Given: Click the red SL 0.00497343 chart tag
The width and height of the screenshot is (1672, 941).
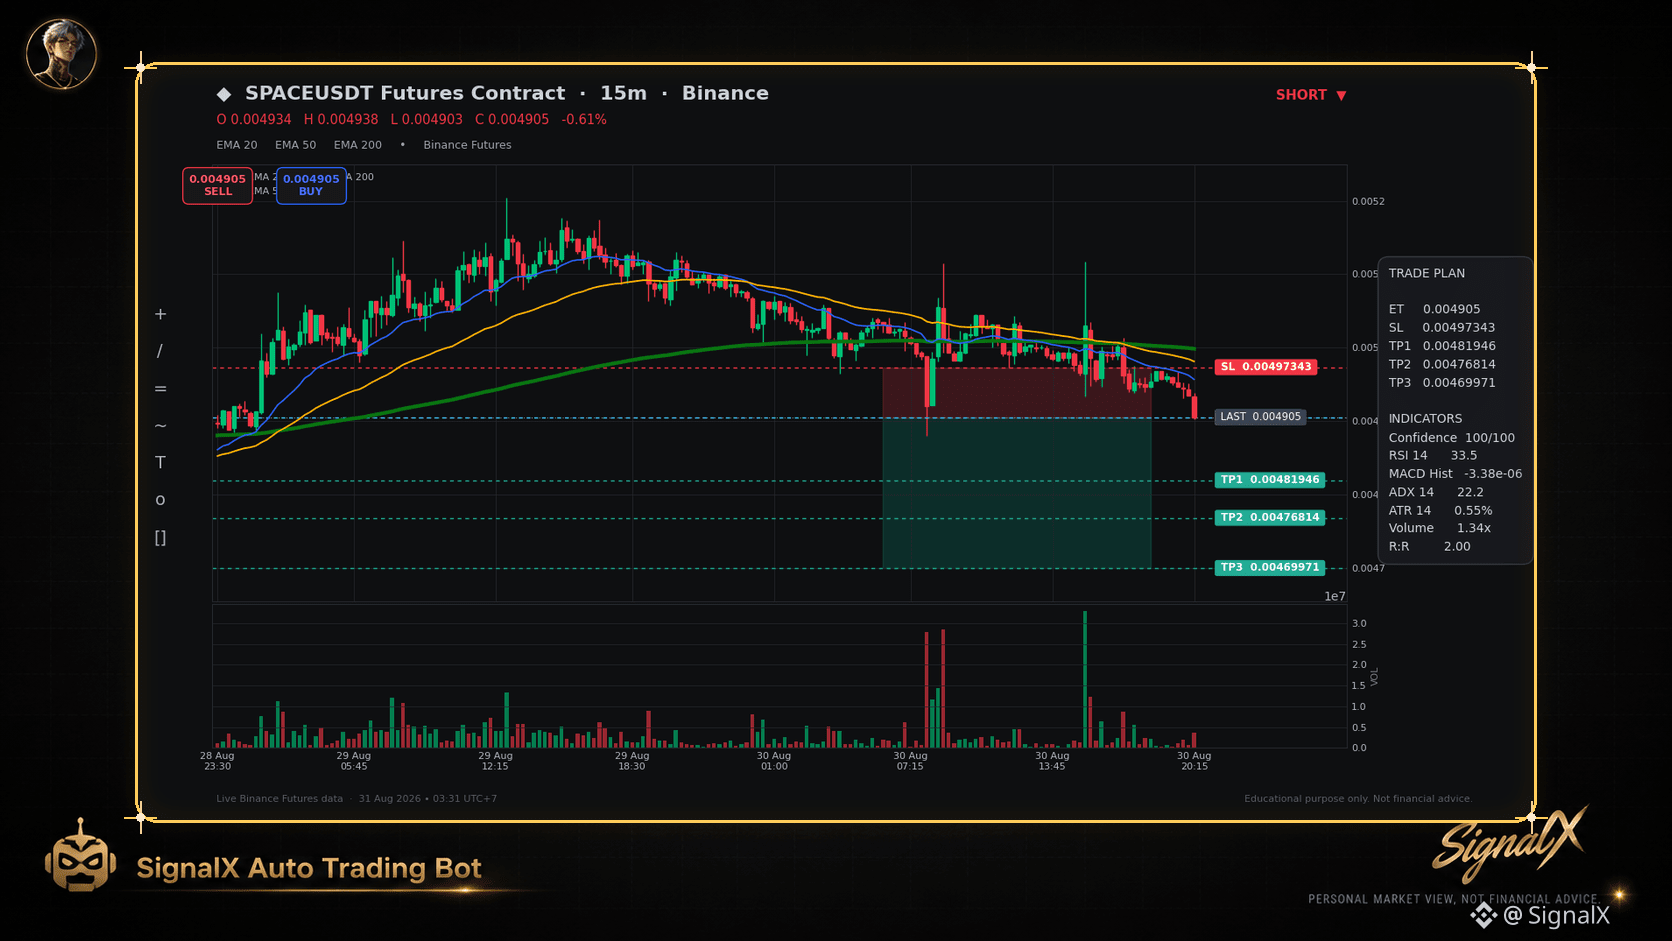Looking at the screenshot, I should tap(1265, 367).
